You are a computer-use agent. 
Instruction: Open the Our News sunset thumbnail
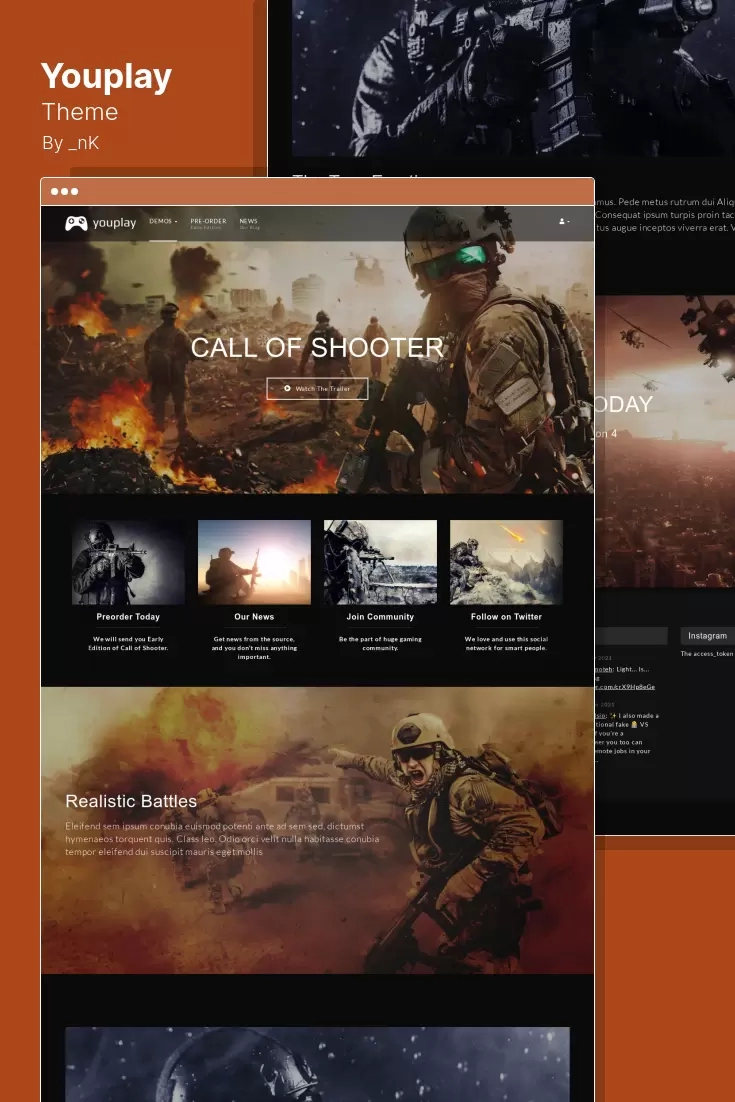pyautogui.click(x=254, y=562)
